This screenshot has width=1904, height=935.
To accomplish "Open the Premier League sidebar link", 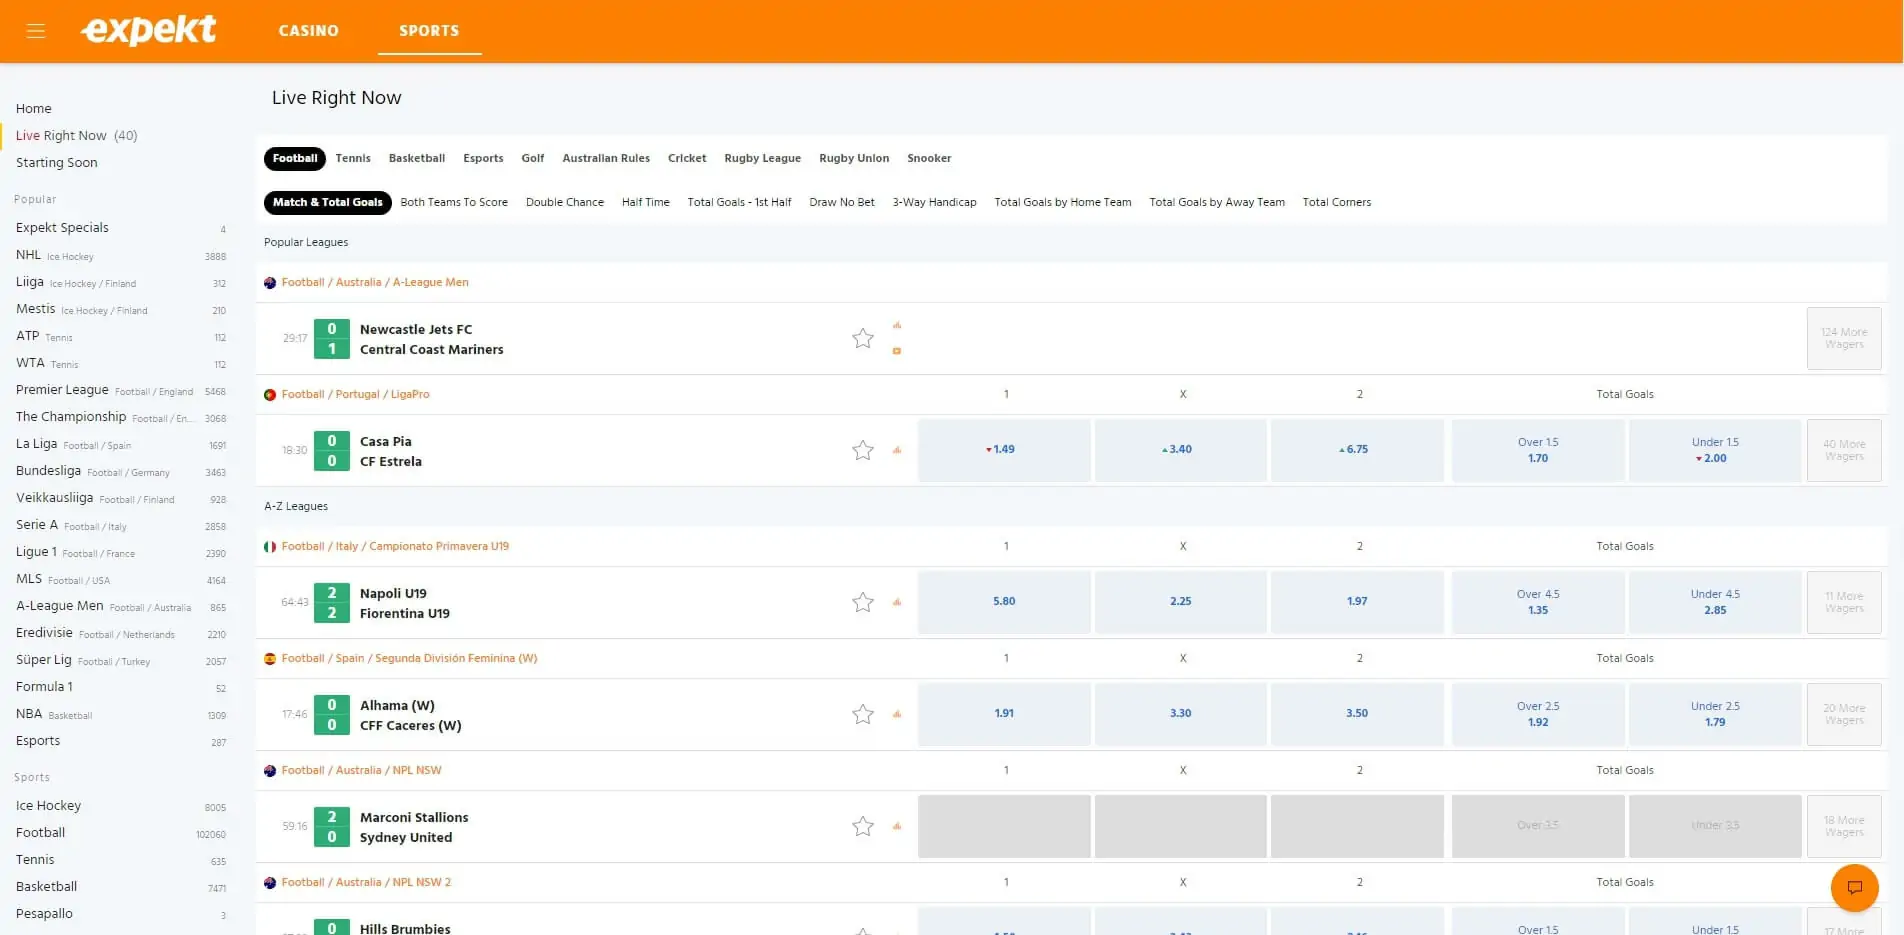I will 62,390.
